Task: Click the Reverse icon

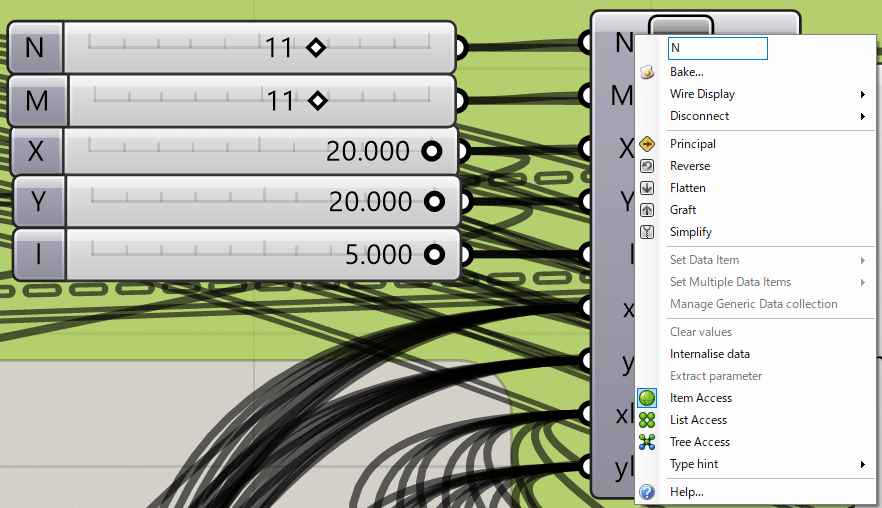Action: tap(647, 166)
